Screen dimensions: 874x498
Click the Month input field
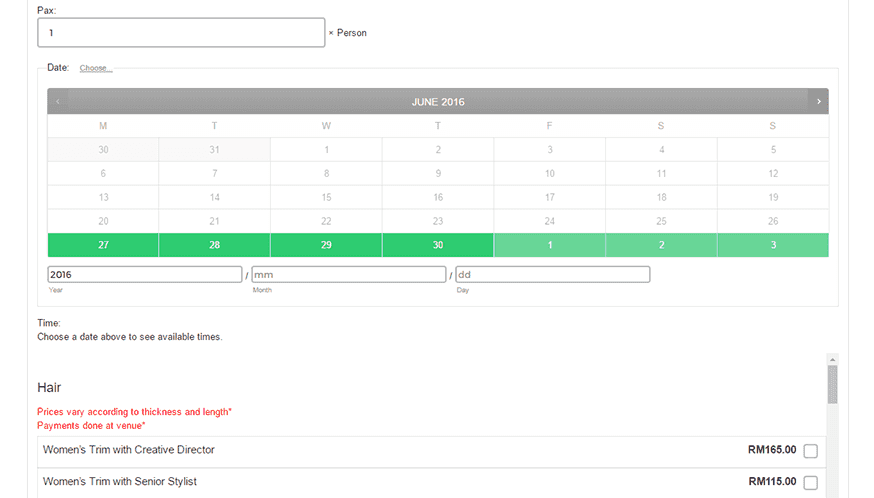pos(348,274)
